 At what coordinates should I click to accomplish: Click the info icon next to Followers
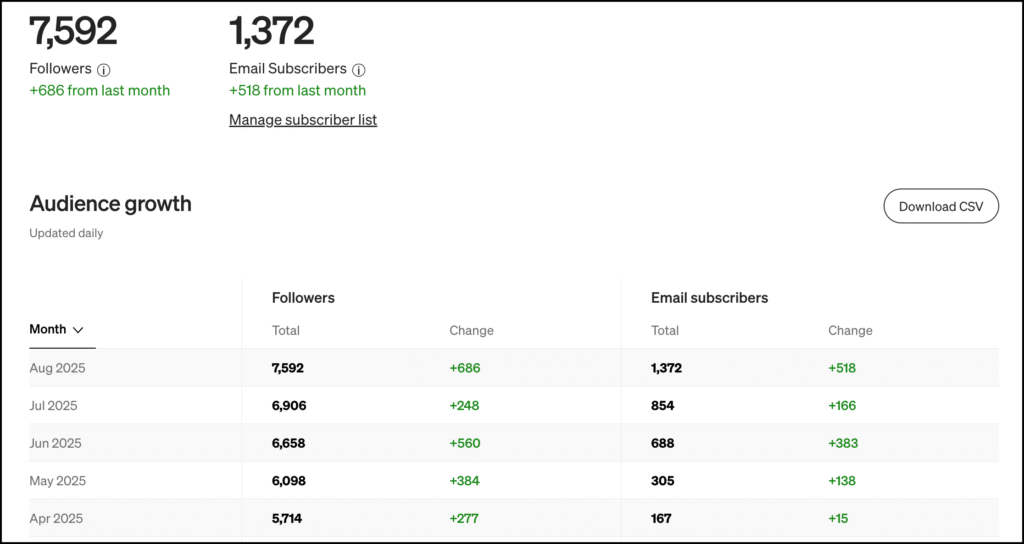click(104, 70)
